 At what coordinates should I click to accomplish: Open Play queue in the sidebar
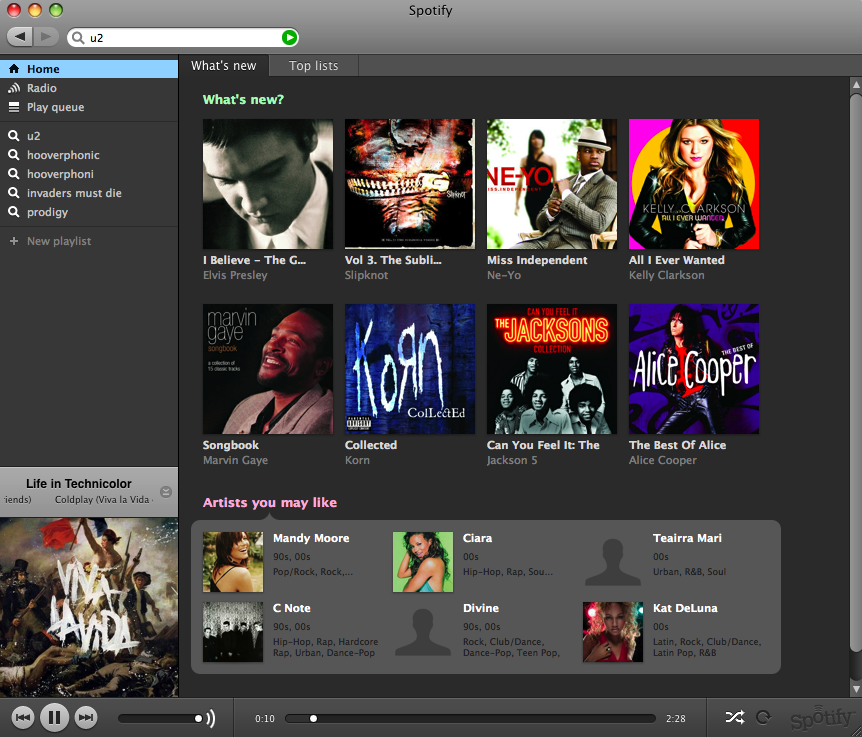[89, 107]
